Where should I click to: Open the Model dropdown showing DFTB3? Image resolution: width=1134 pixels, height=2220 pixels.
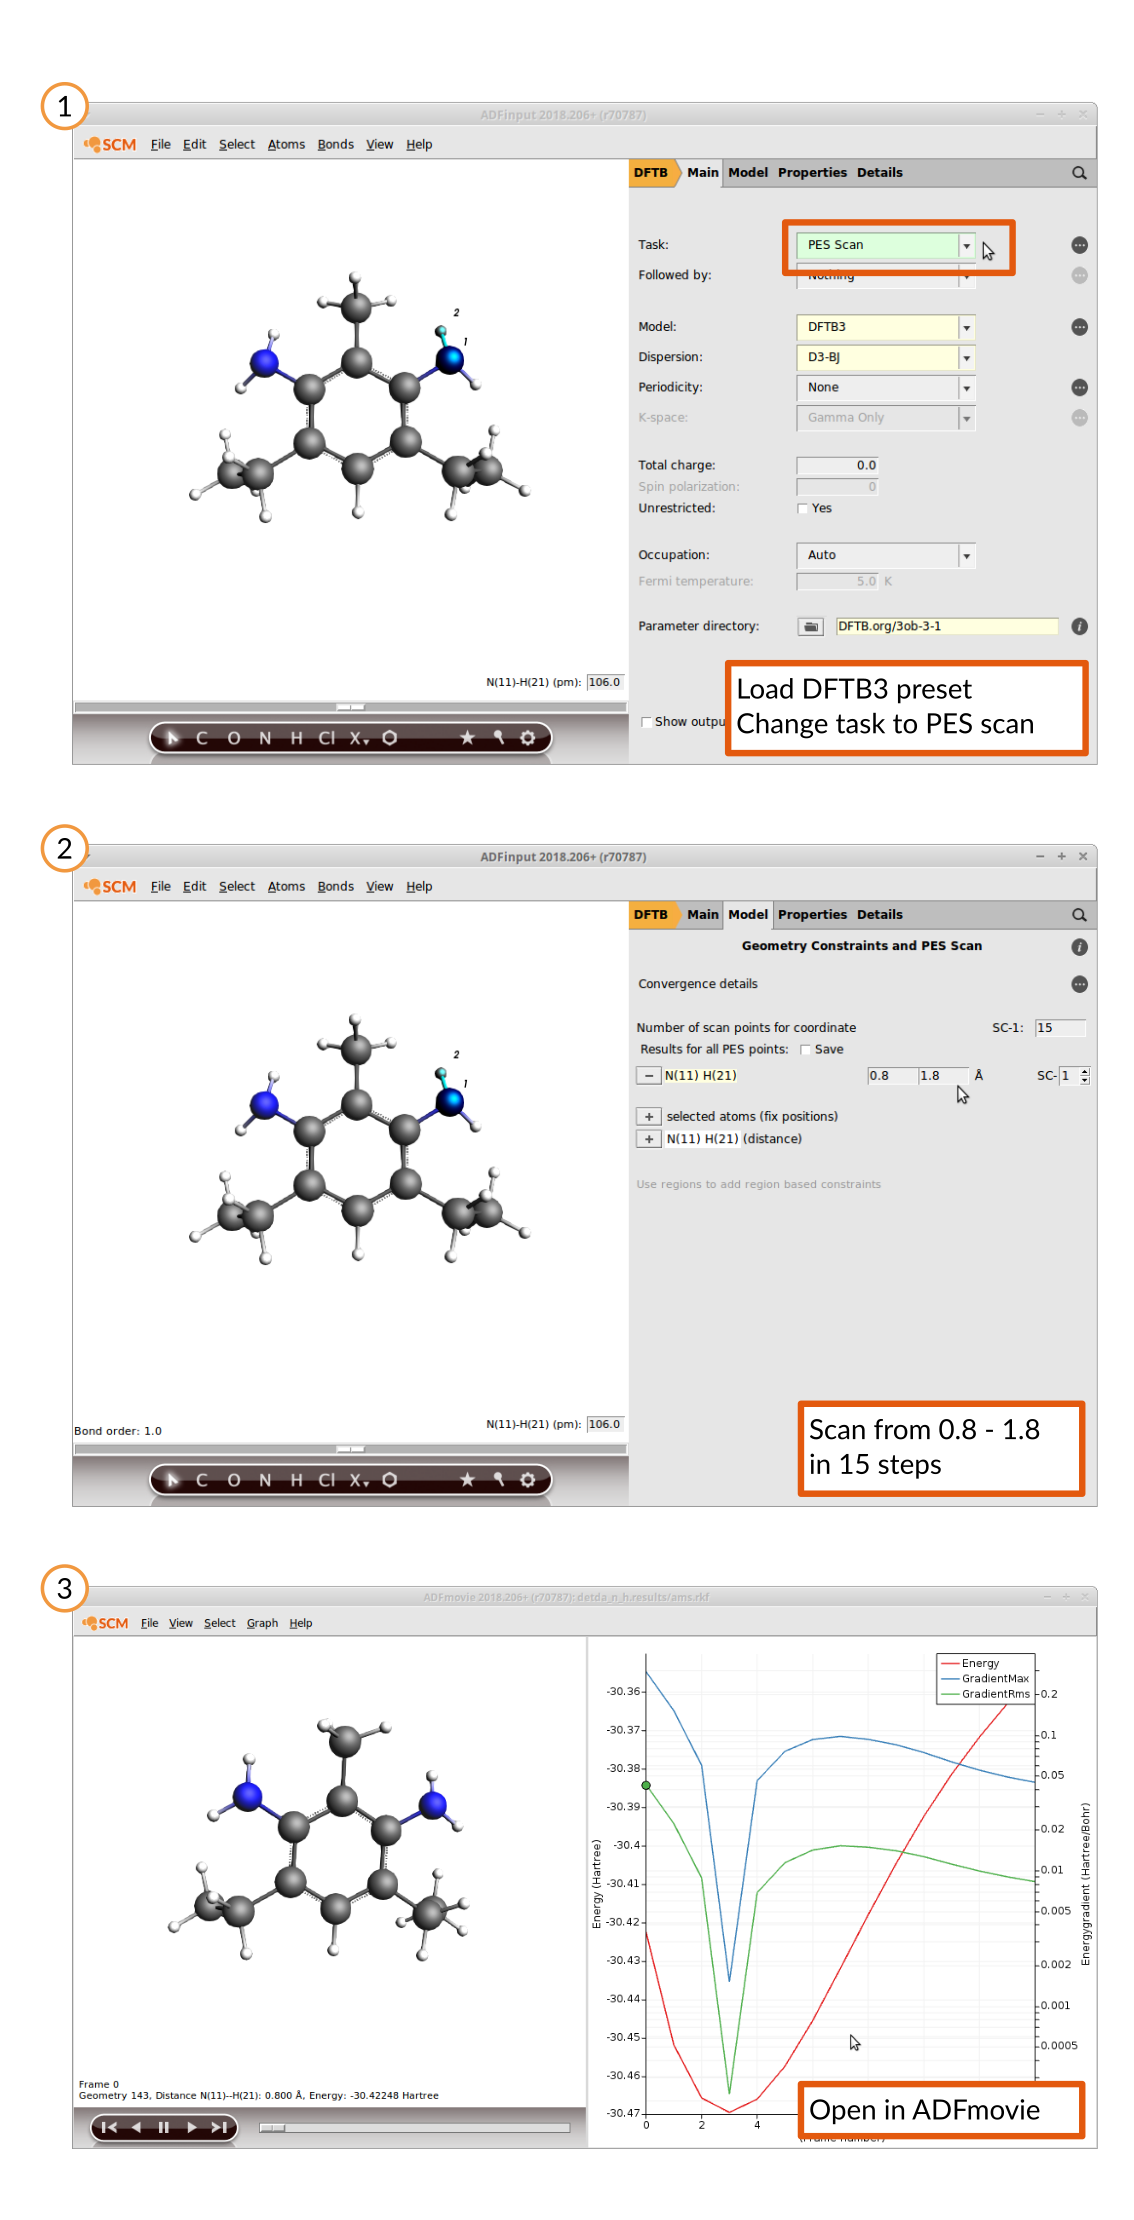885,327
